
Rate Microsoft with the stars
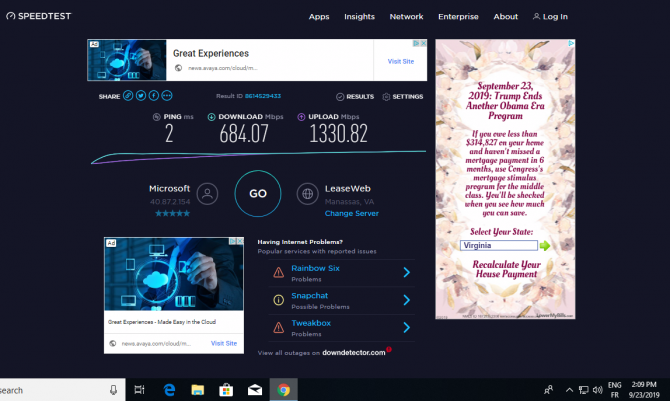click(x=172, y=213)
